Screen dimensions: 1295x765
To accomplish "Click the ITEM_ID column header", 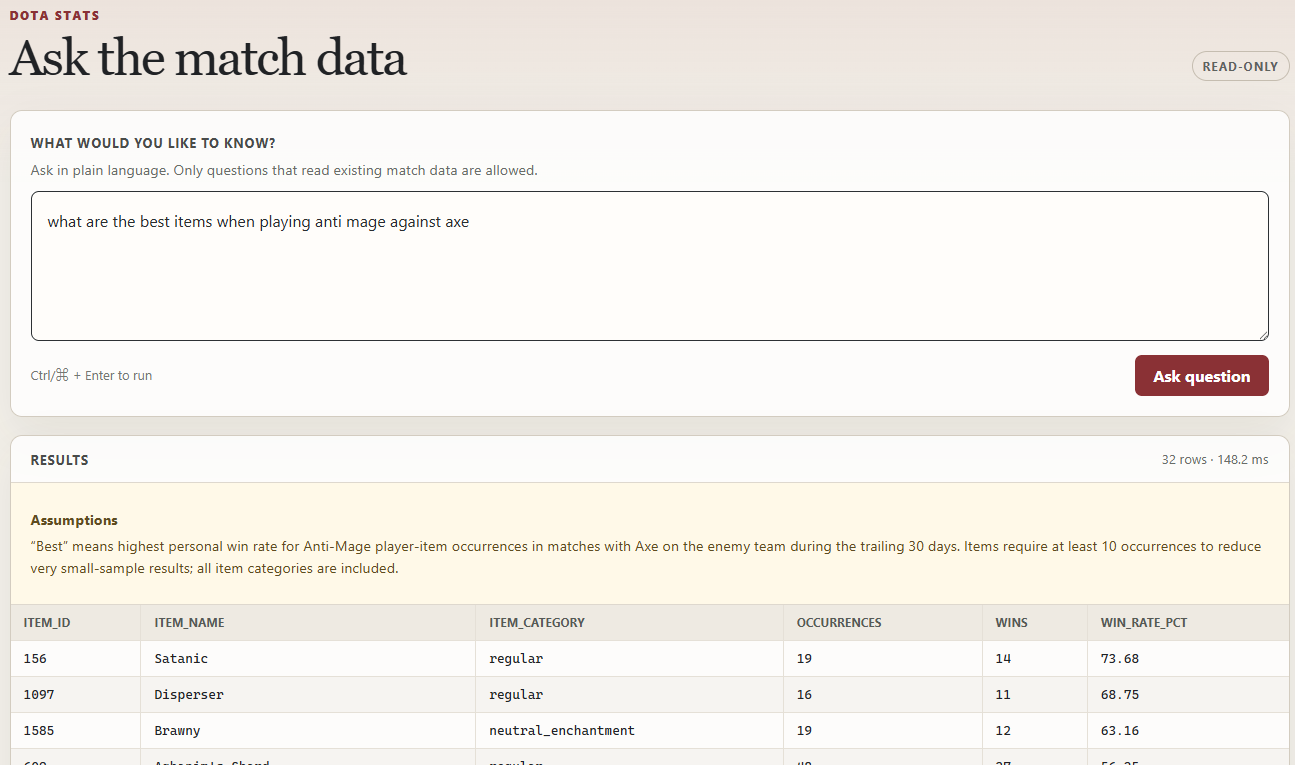I will tap(76, 622).
